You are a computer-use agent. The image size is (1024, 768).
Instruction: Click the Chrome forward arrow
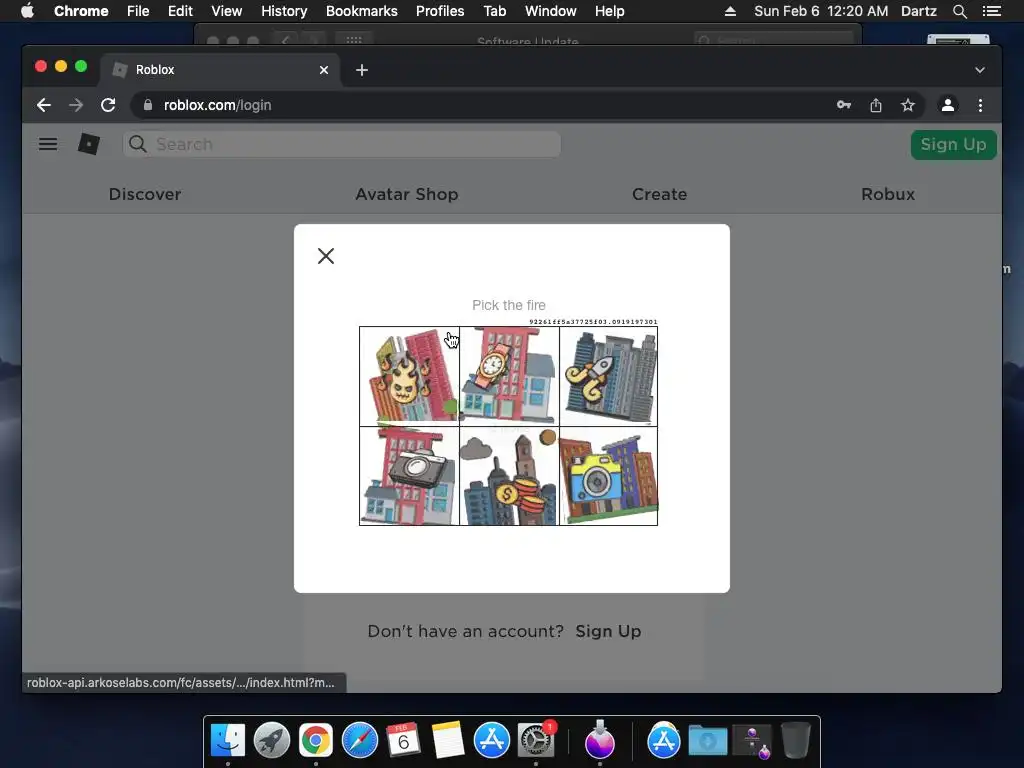click(x=76, y=105)
